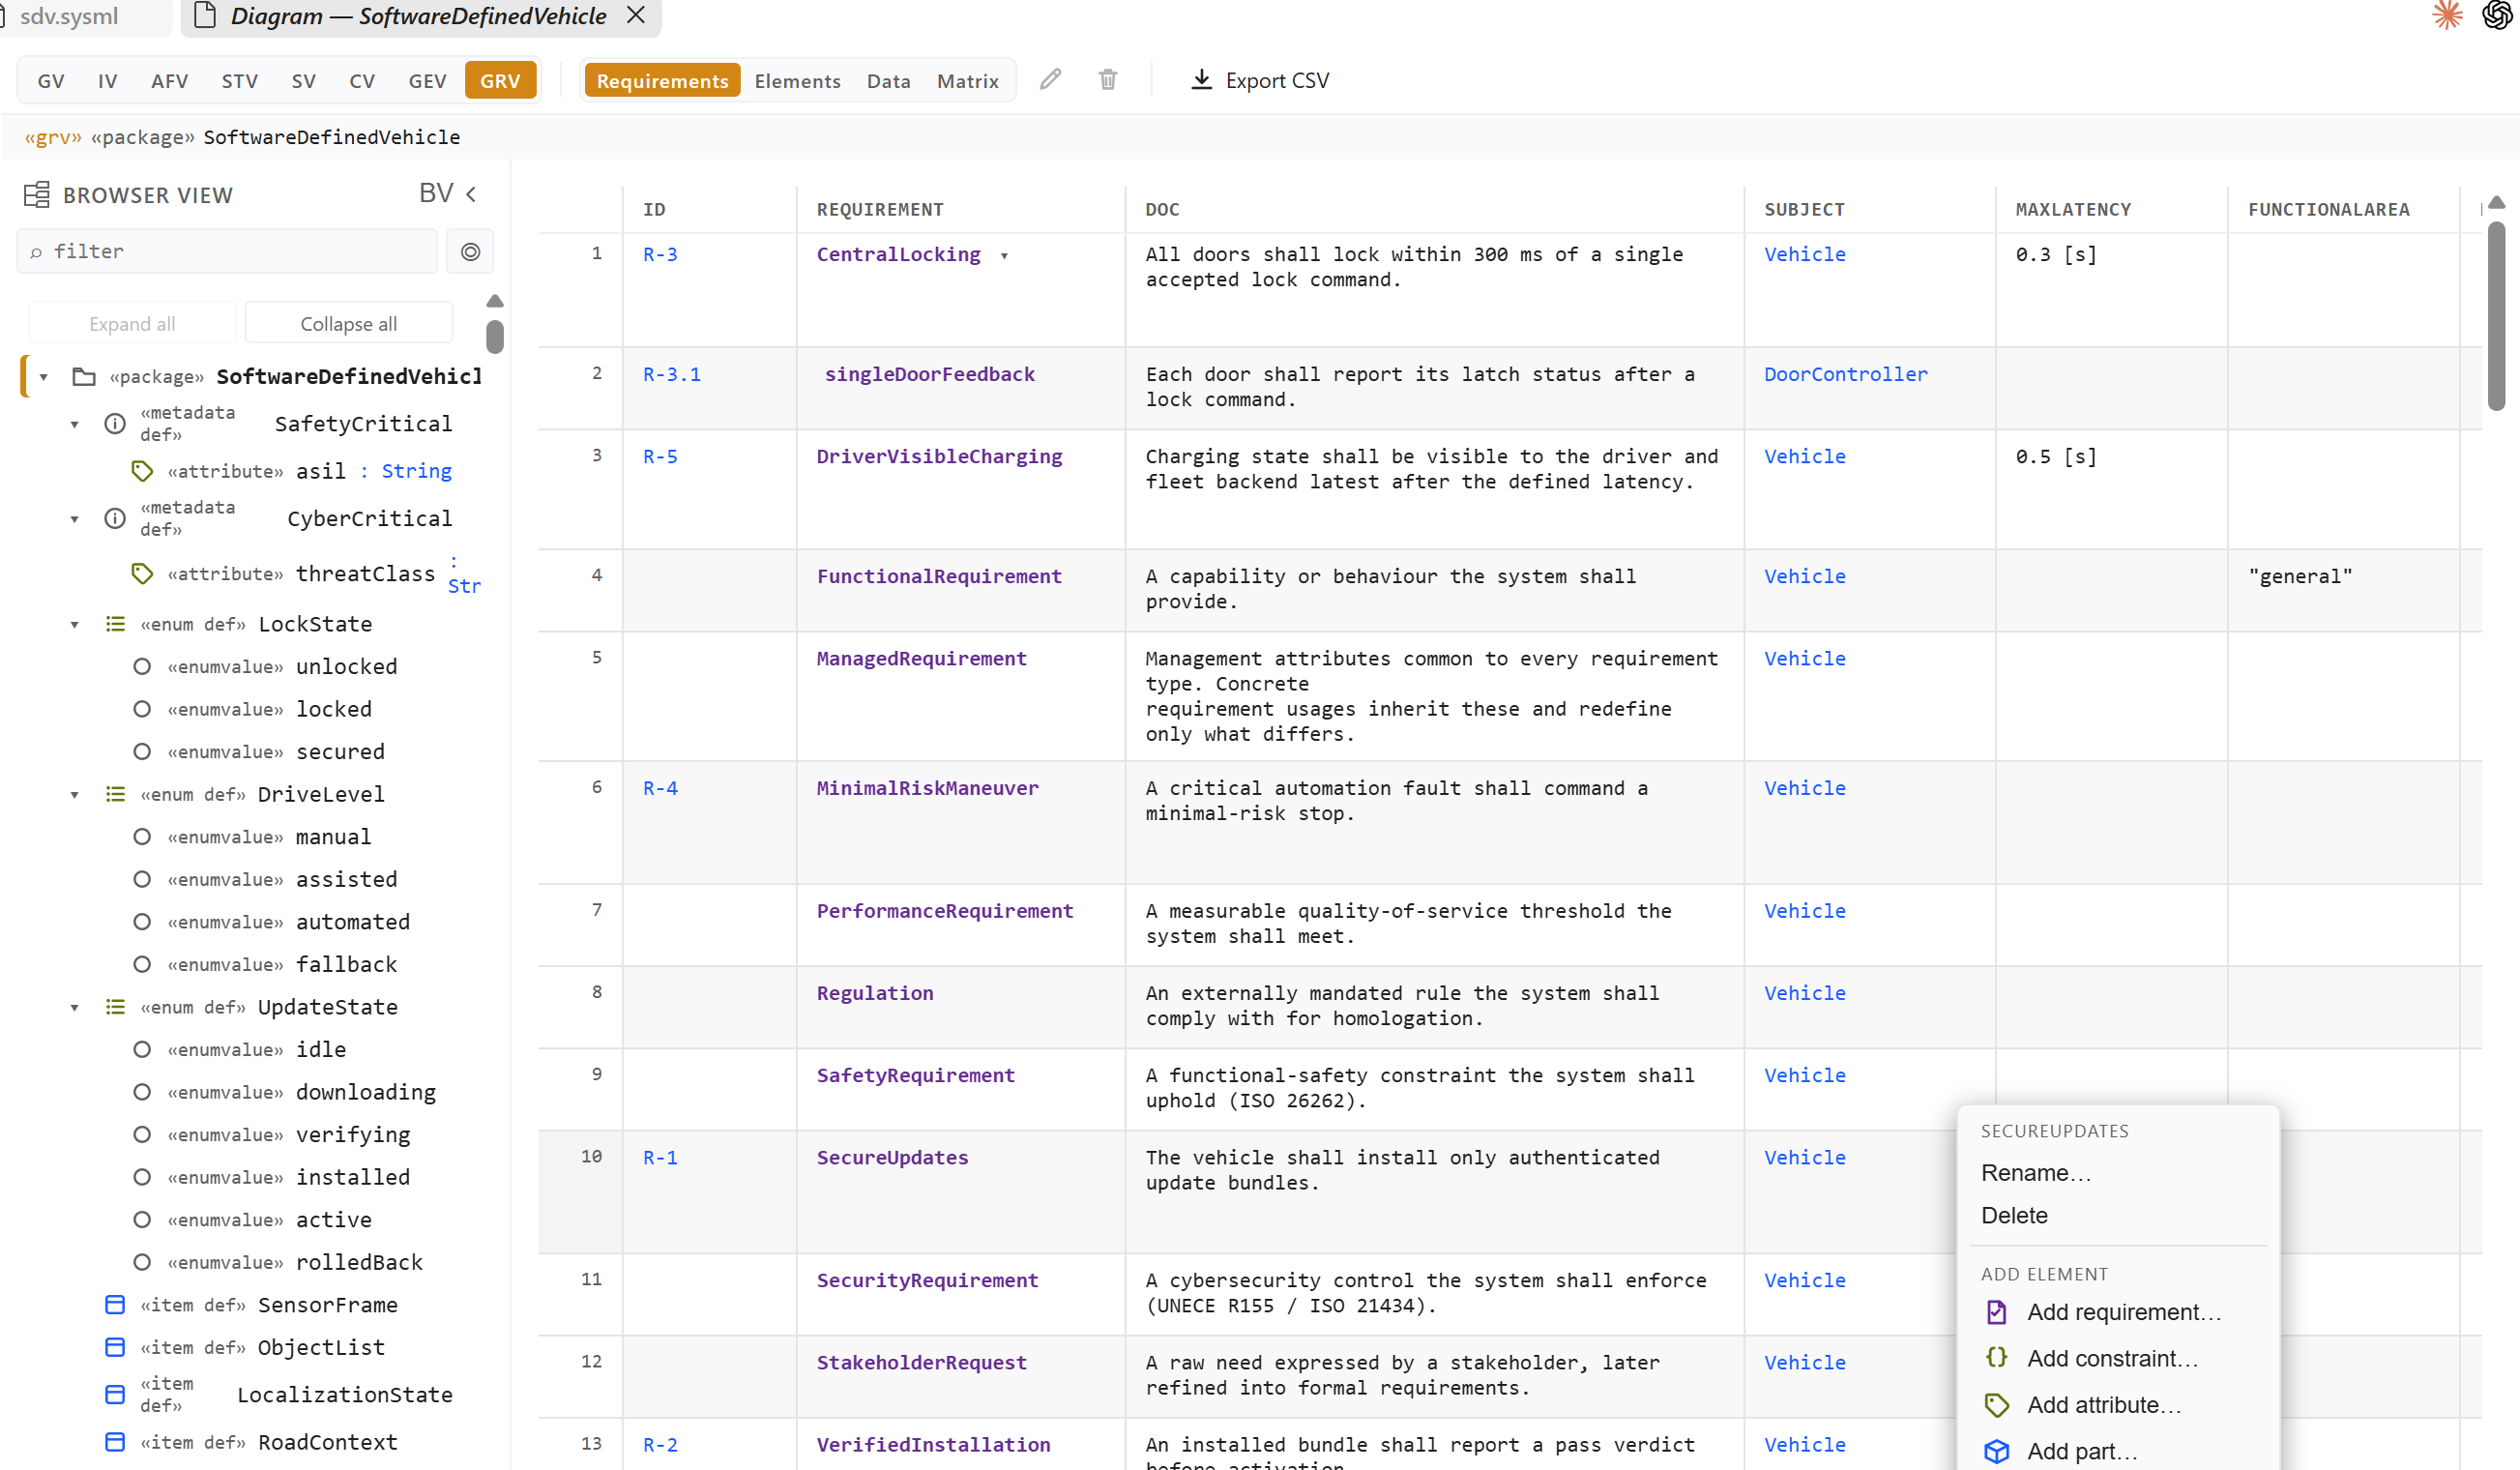Select the automated enumvalue circle
The height and width of the screenshot is (1470, 2520).
pyautogui.click(x=142, y=922)
